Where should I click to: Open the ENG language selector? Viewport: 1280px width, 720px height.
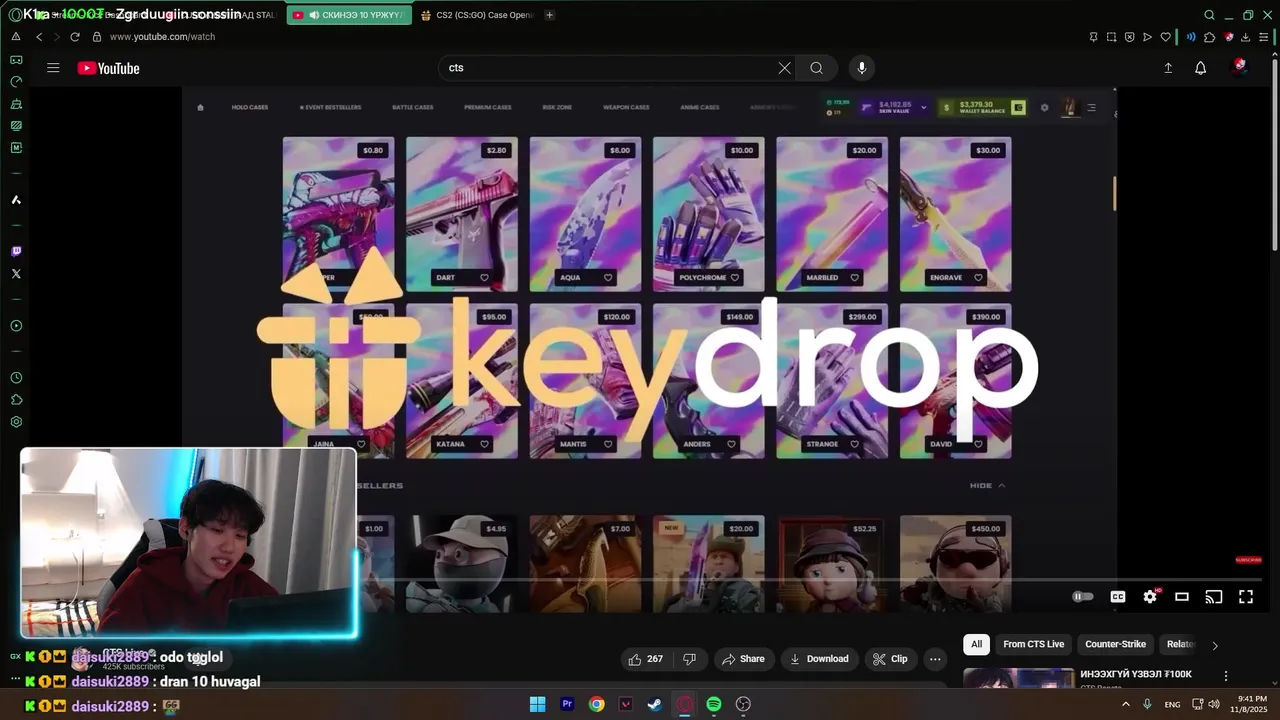coord(1172,704)
